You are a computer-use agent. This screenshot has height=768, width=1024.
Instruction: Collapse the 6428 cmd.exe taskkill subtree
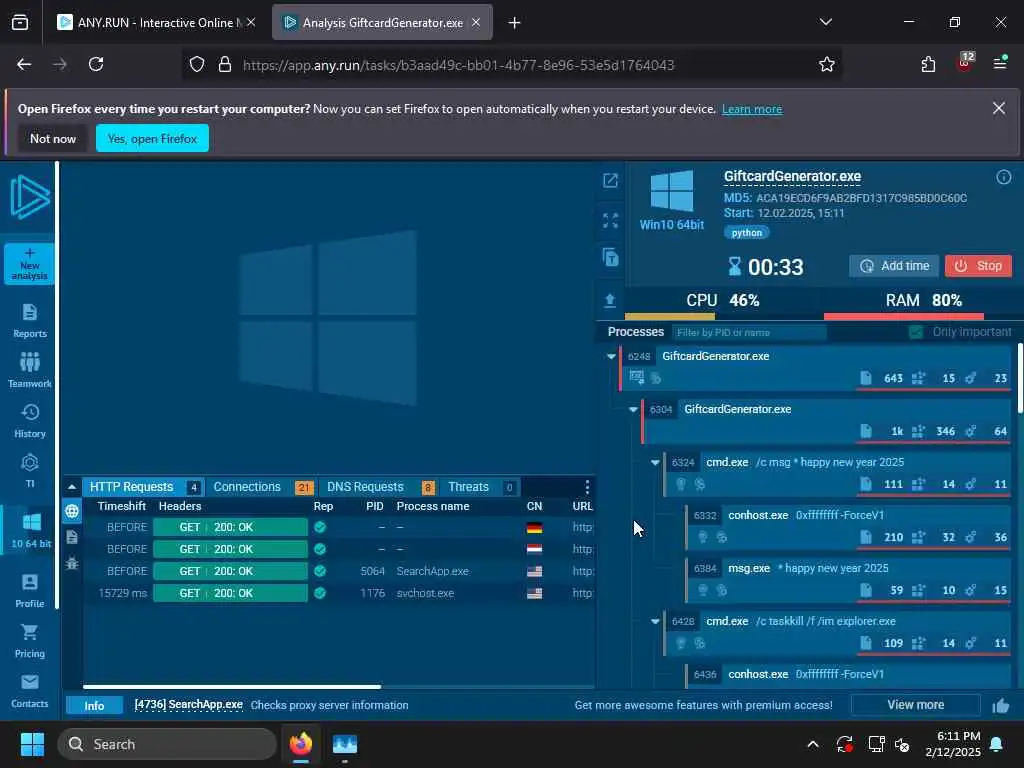pyautogui.click(x=655, y=622)
